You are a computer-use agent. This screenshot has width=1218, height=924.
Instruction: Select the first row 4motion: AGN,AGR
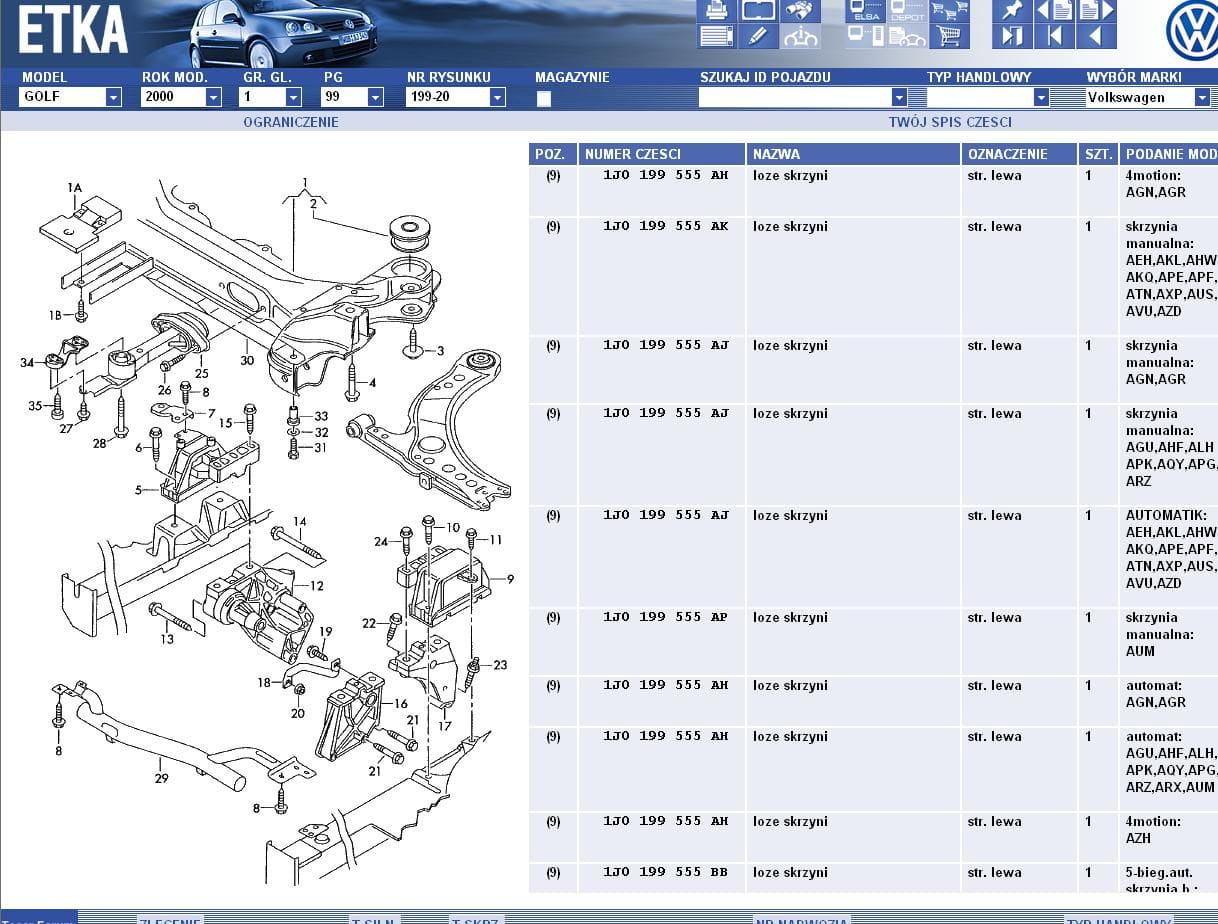pyautogui.click(x=873, y=191)
